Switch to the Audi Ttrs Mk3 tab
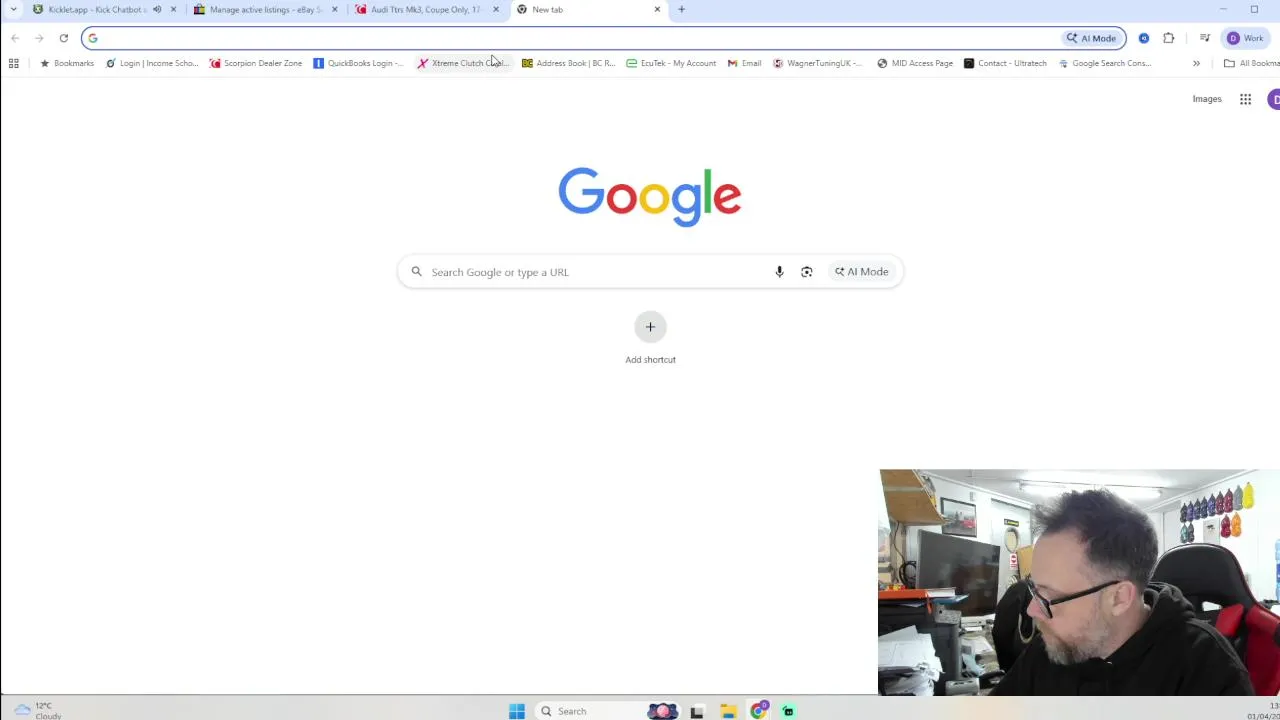 click(x=425, y=10)
